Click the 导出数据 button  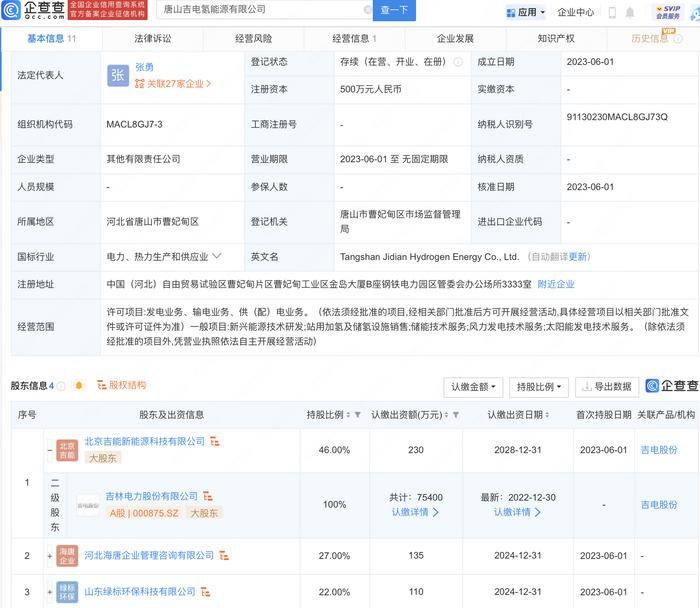pyautogui.click(x=607, y=387)
